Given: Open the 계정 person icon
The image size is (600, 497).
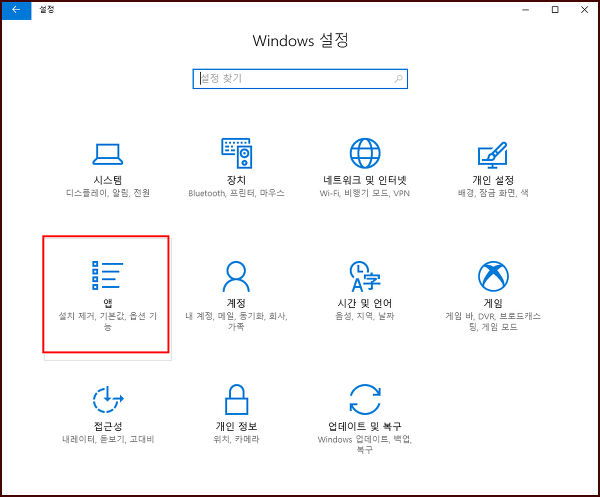Looking at the screenshot, I should 236,276.
